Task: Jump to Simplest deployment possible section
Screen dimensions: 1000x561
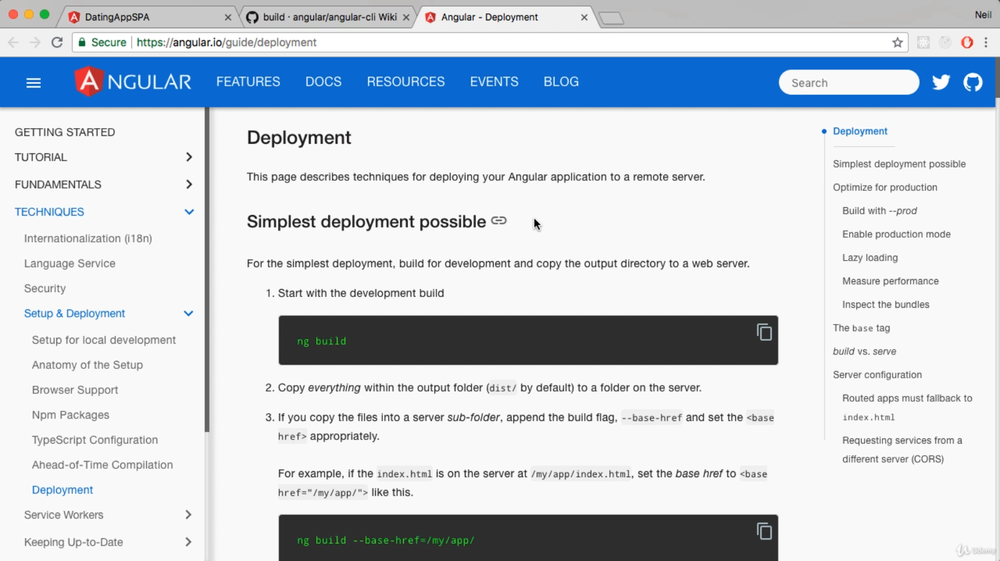Action: pyautogui.click(x=899, y=164)
